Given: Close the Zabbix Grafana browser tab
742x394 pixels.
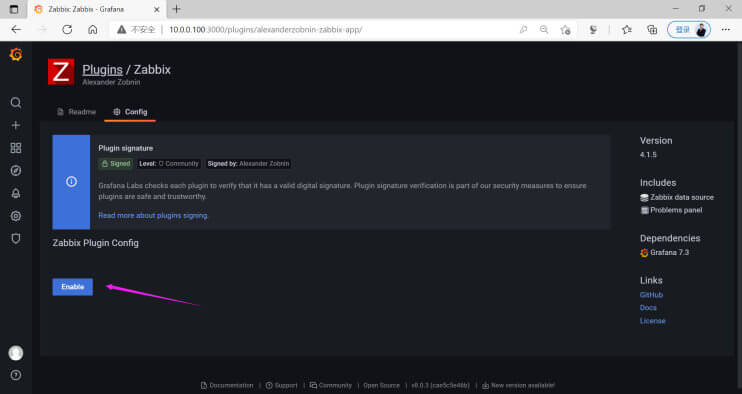Looking at the screenshot, I should click(157, 9).
